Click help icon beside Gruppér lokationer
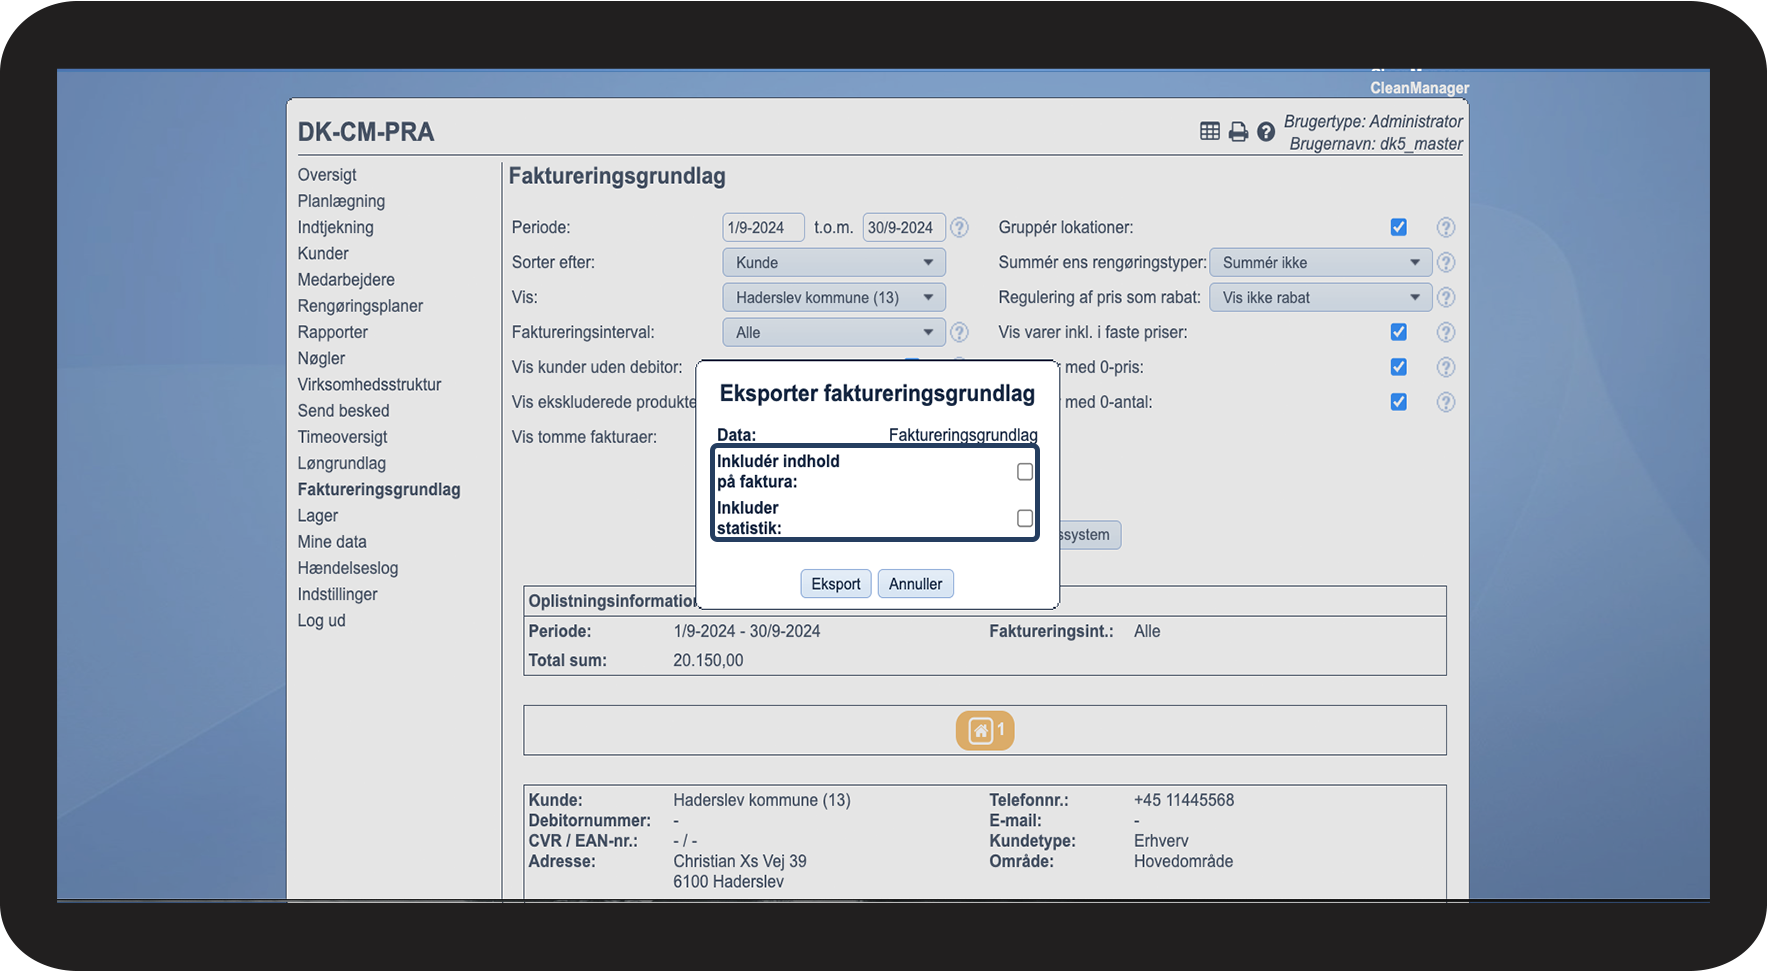This screenshot has width=1767, height=971. (x=1445, y=228)
